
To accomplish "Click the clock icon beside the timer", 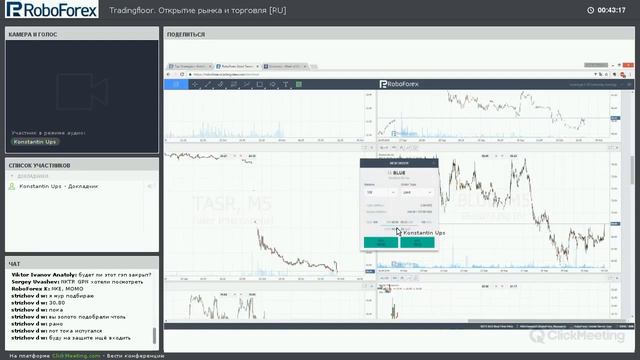I will [591, 10].
